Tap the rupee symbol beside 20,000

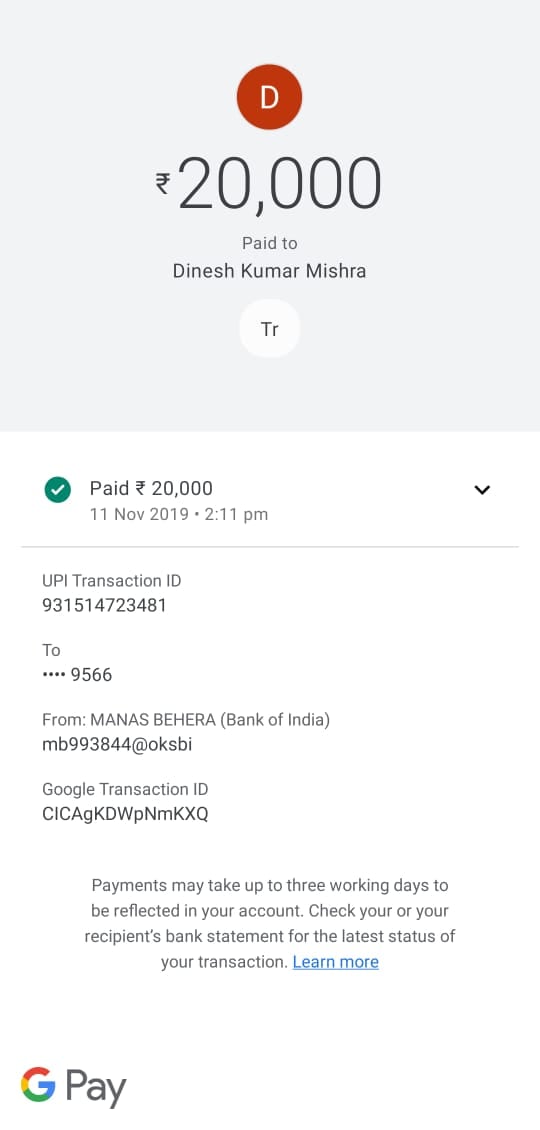[x=164, y=184]
